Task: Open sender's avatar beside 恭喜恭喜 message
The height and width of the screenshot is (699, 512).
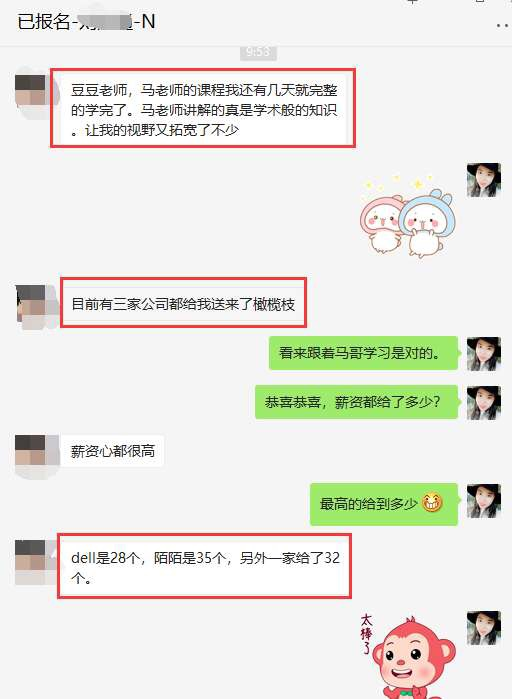Action: tap(484, 403)
